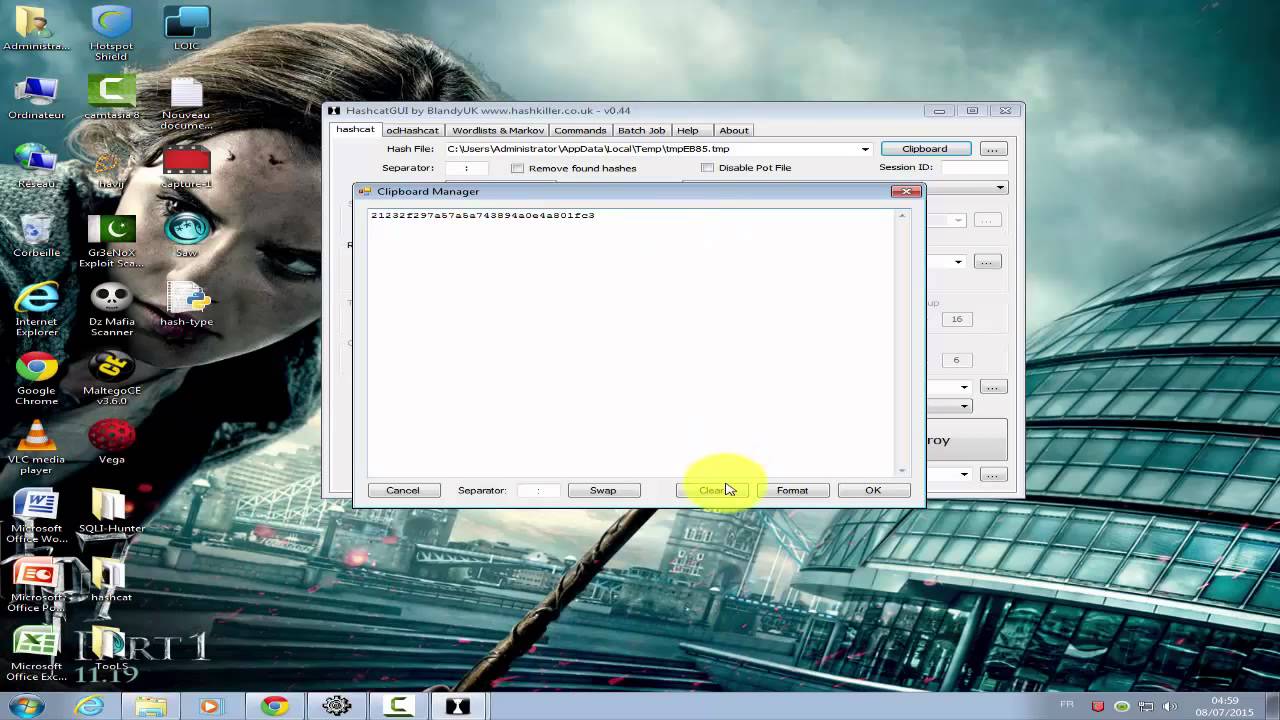1280x720 pixels.
Task: Confirm Clipboard Manager with OK
Action: (x=873, y=490)
